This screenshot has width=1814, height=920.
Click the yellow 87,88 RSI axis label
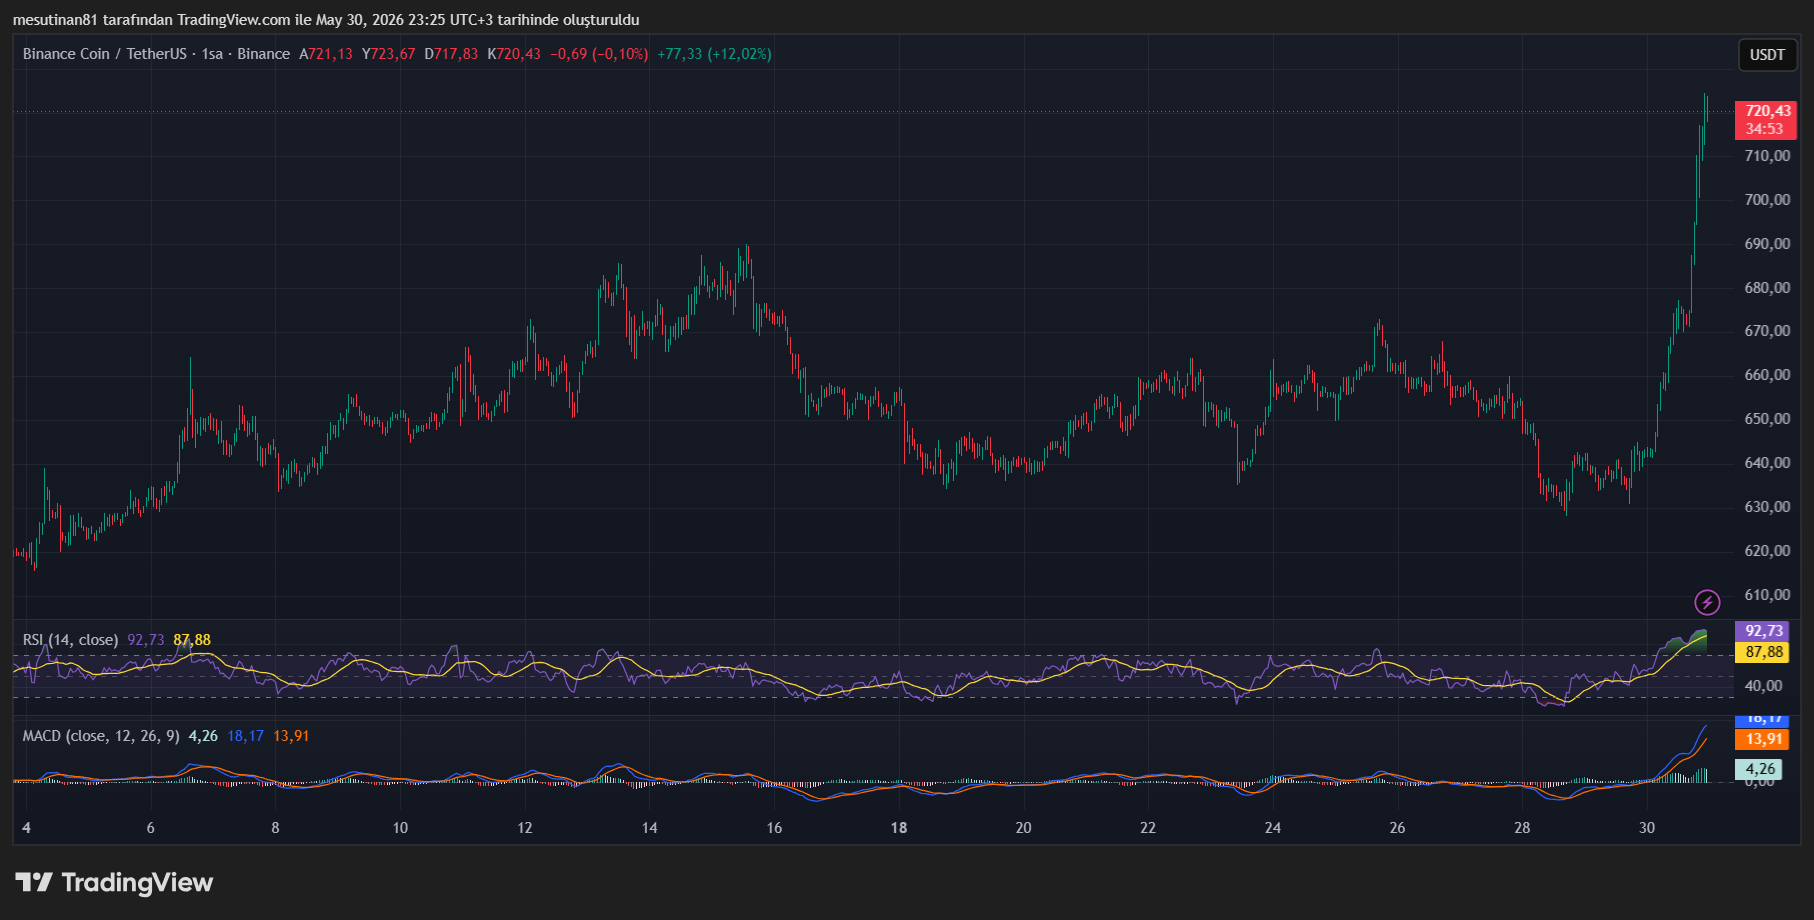click(1764, 652)
